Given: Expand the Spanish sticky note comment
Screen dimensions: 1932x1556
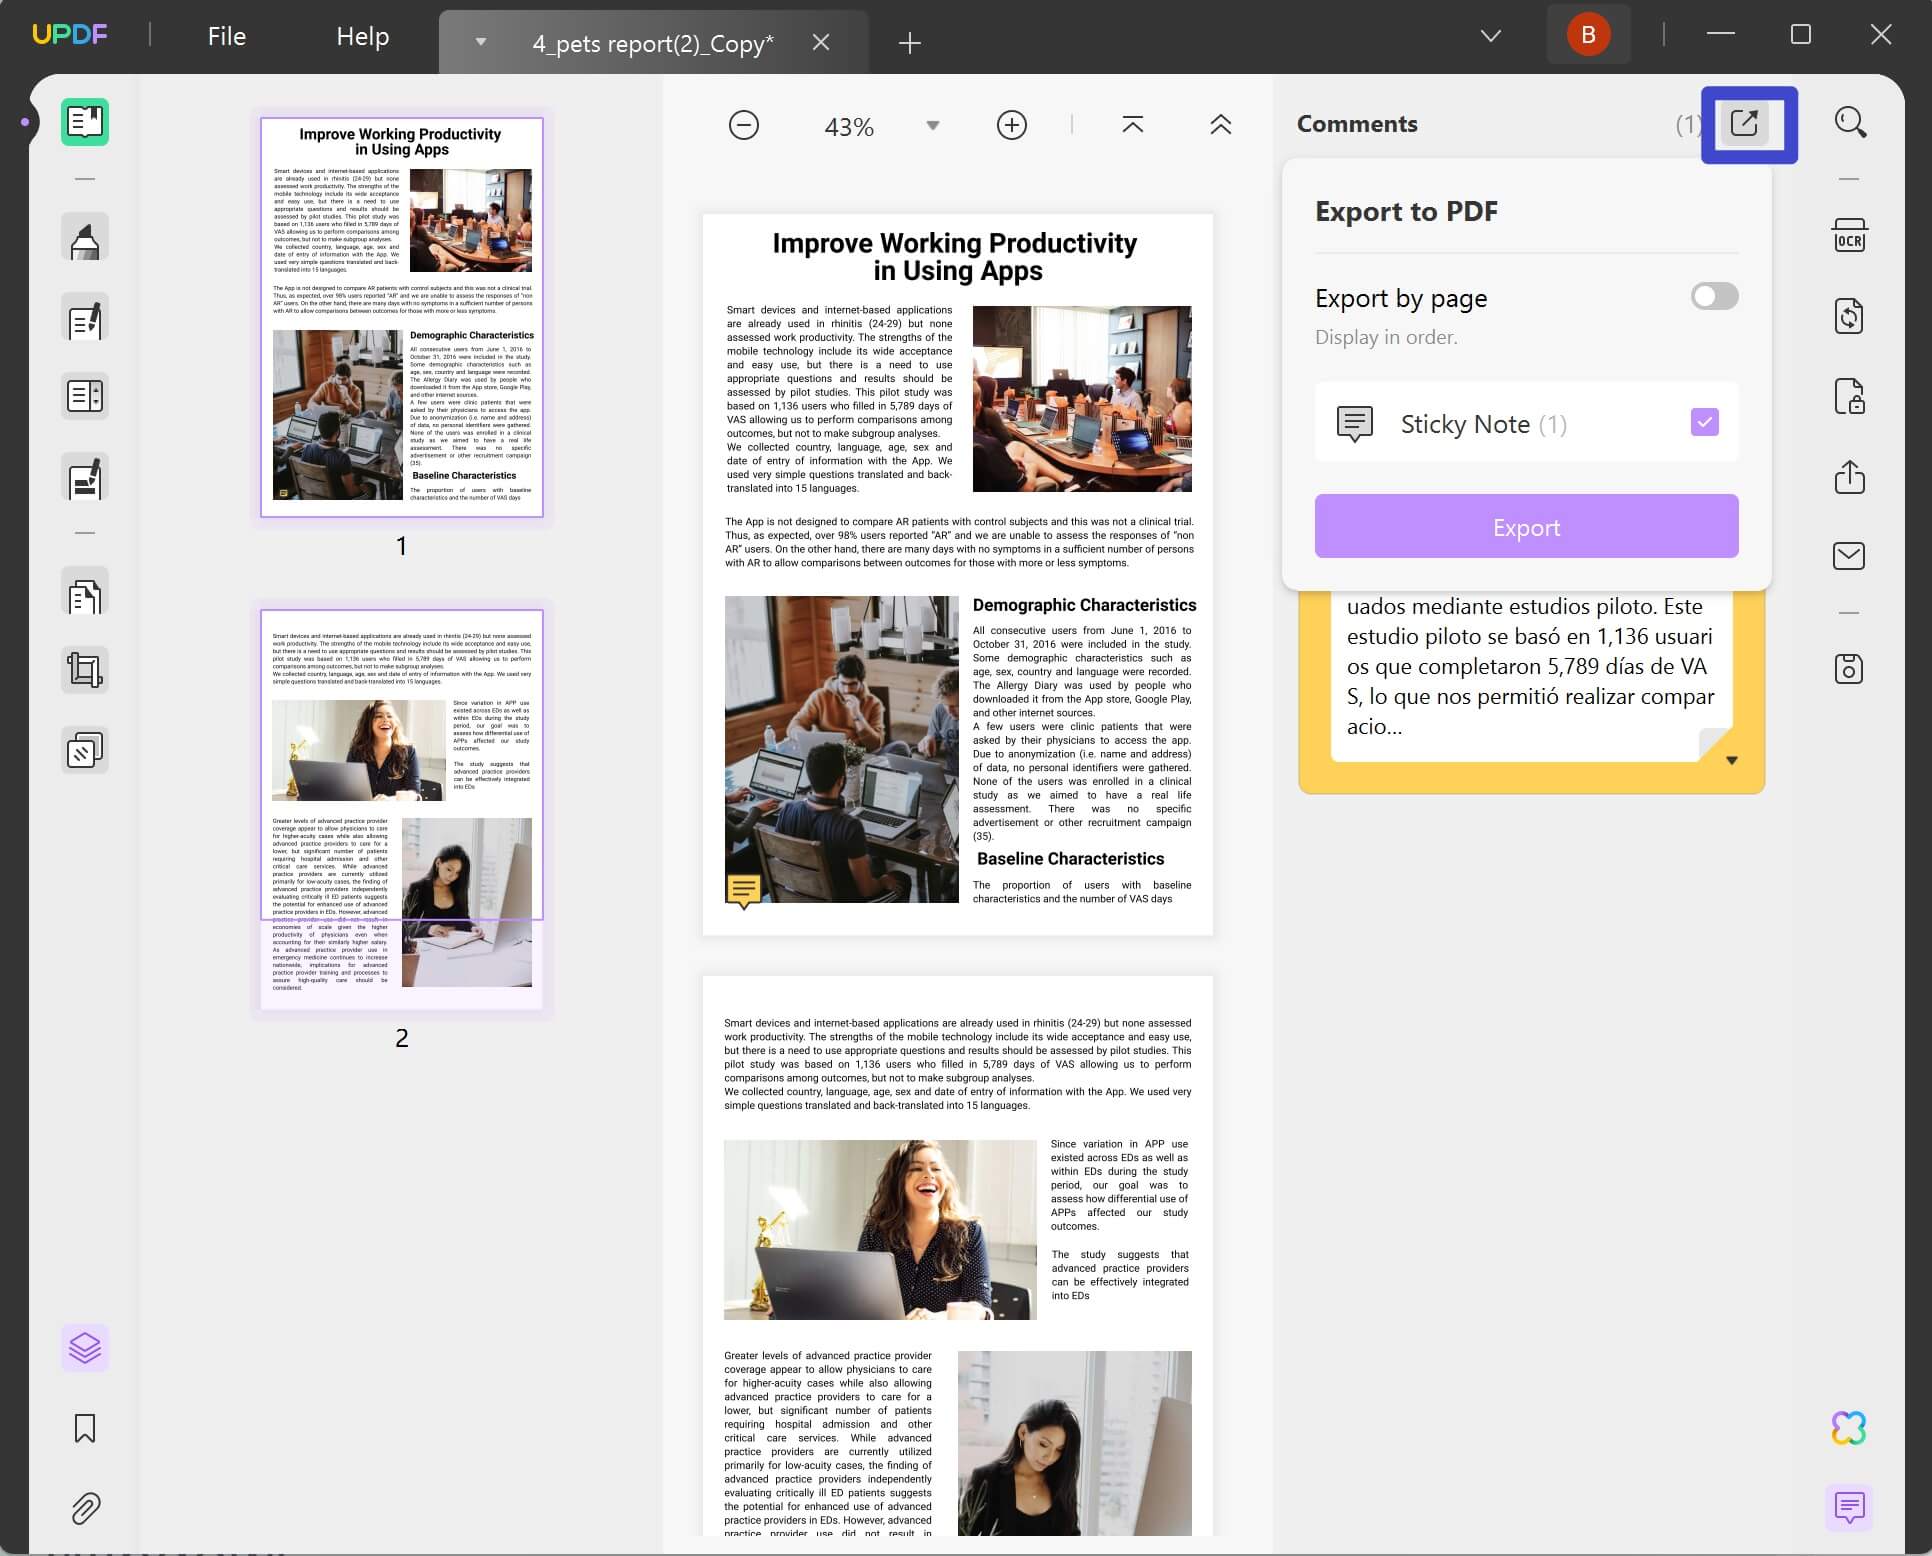Looking at the screenshot, I should tap(1733, 758).
